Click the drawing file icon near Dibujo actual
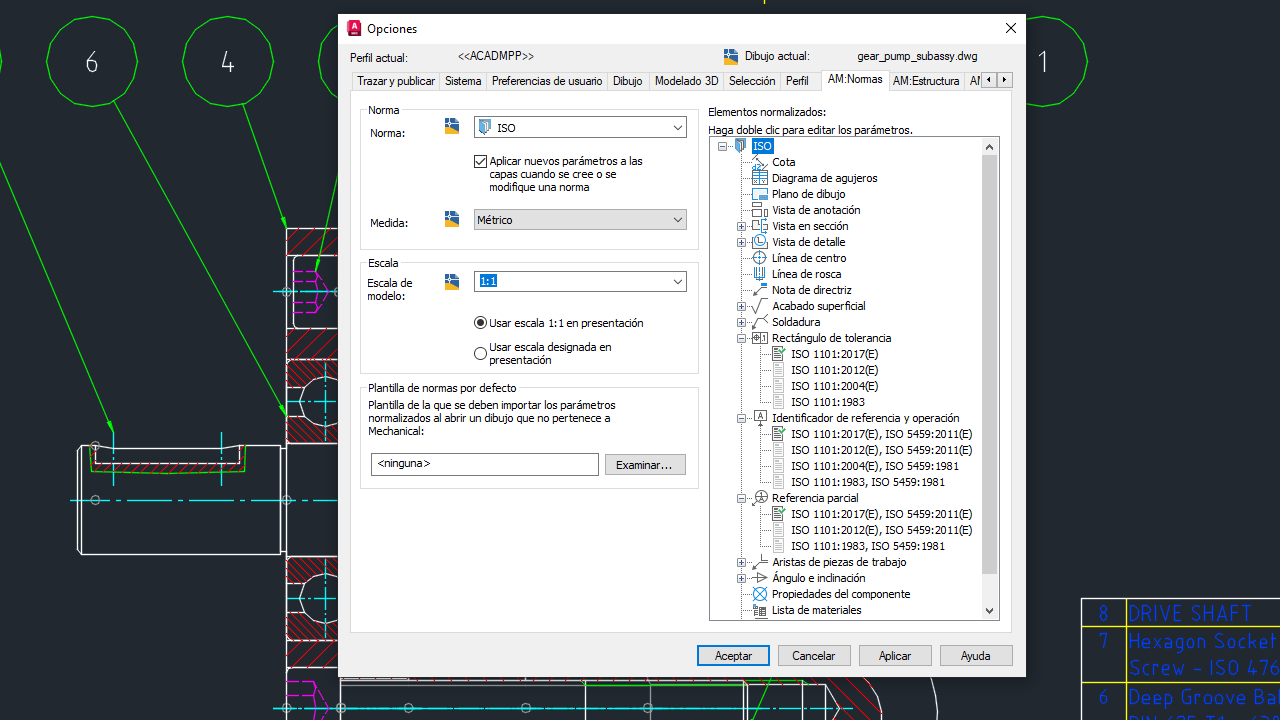The image size is (1280, 720). pos(730,57)
